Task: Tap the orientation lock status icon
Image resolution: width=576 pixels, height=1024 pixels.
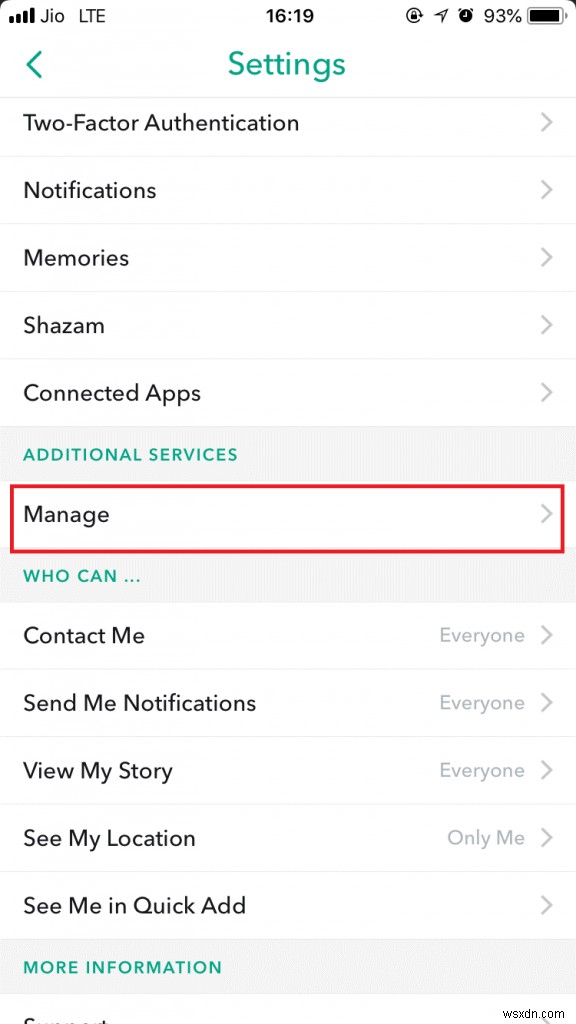Action: pos(413,16)
